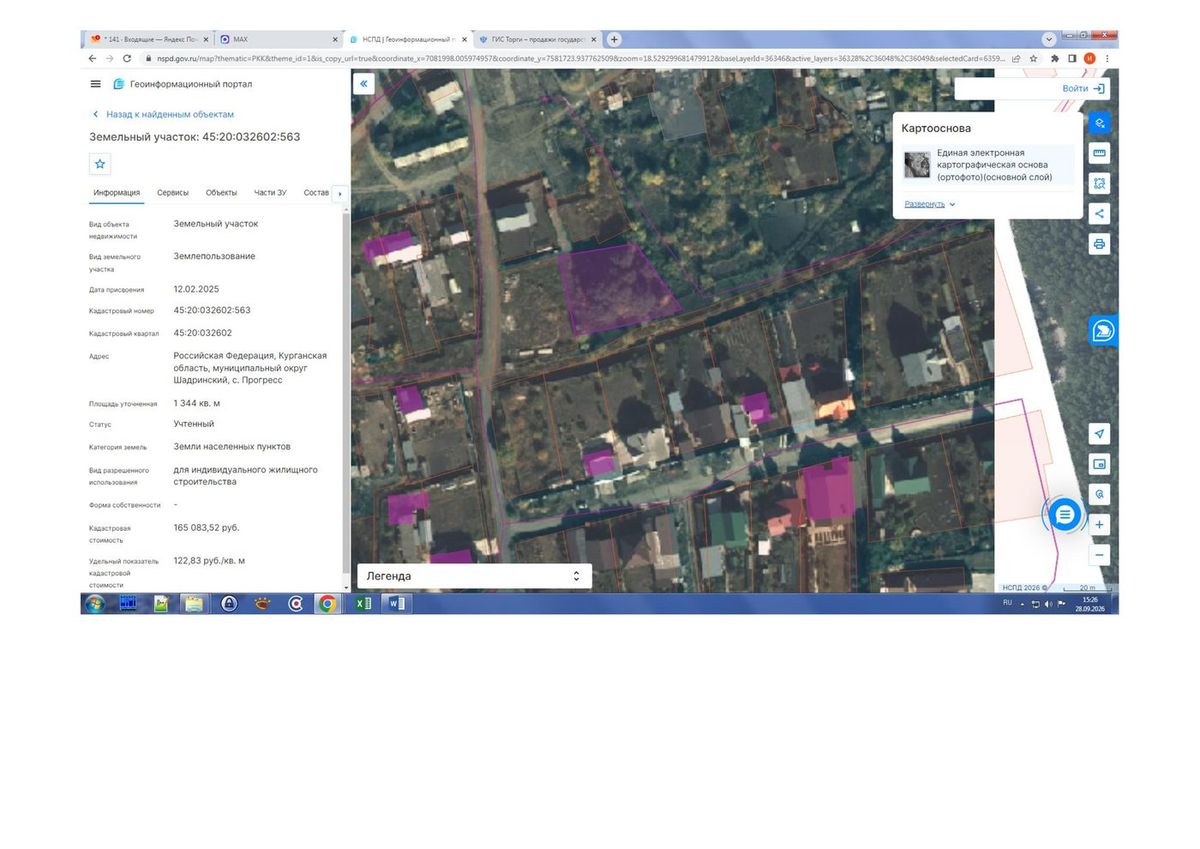Click the cadastral value 165 083,52 руб.
Viewport: 1200px width, 849px height.
coord(207,527)
